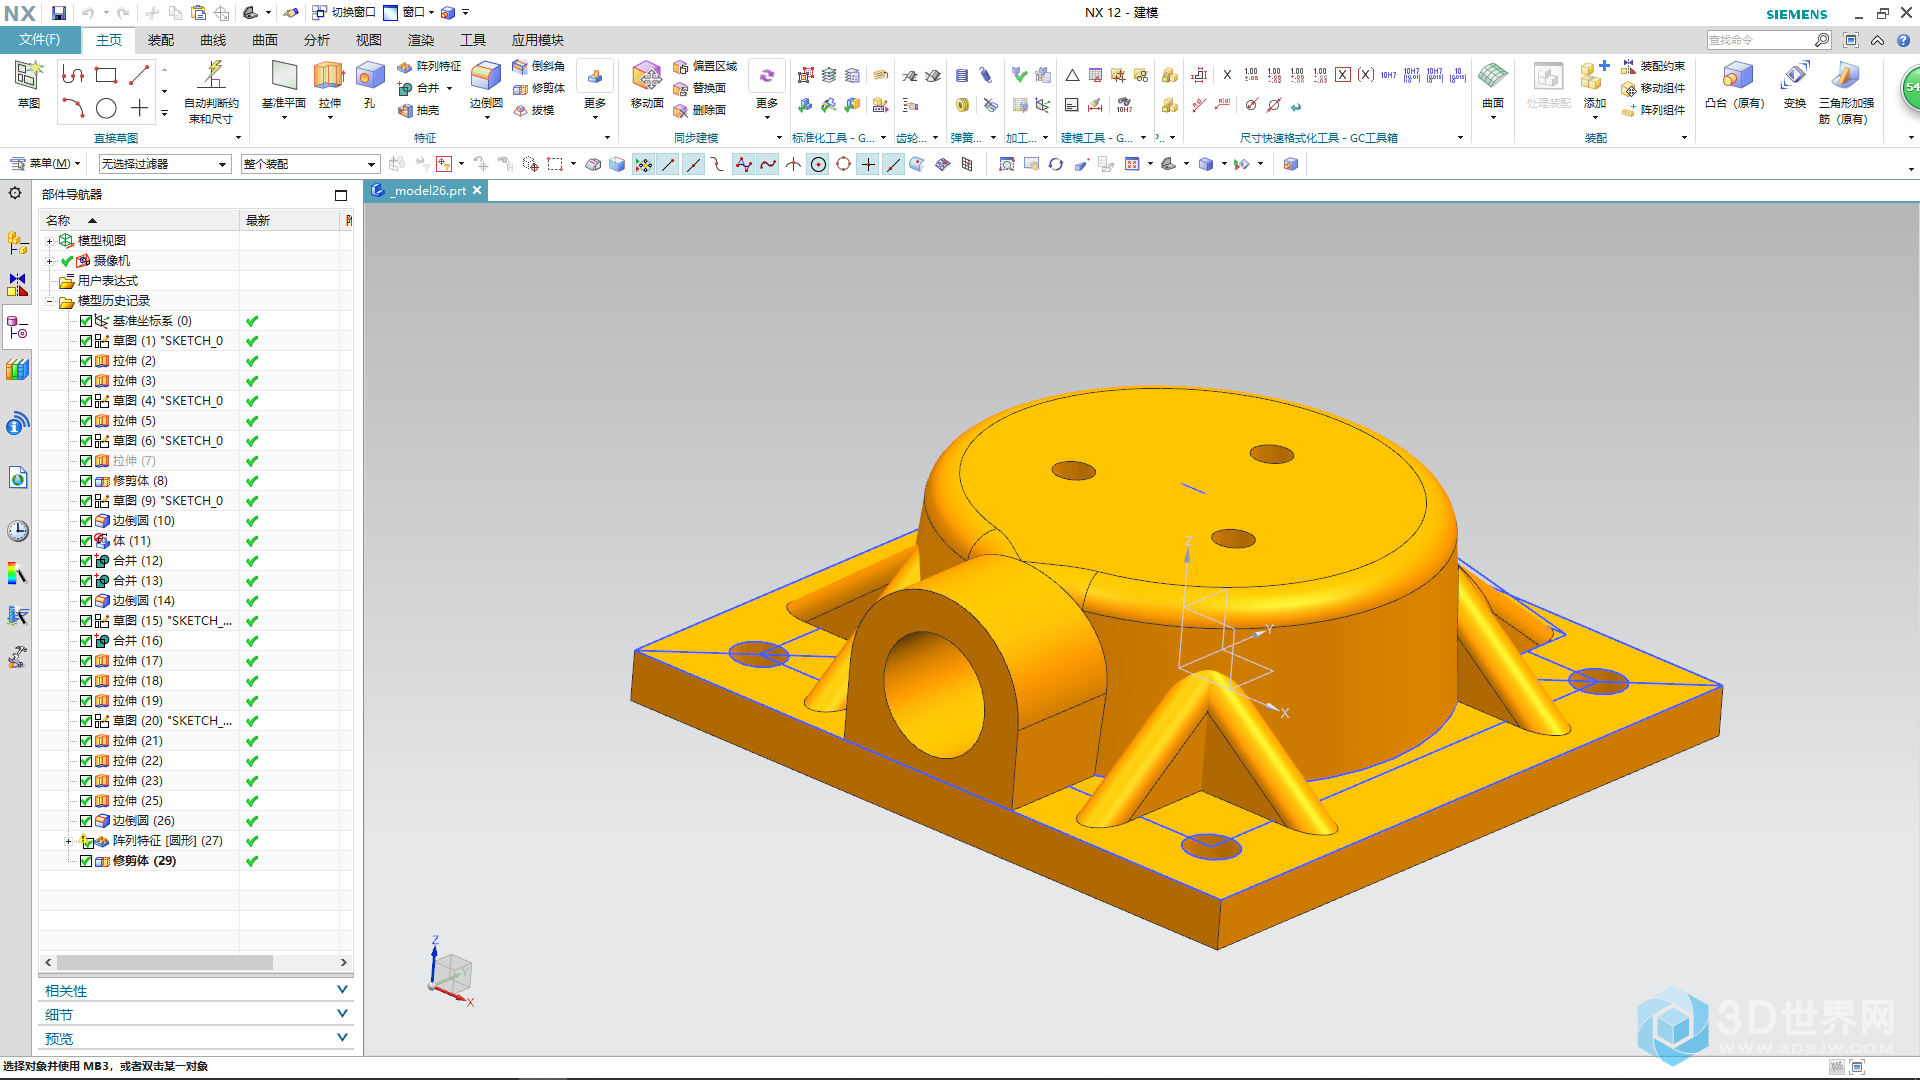Open the 菜单(M) dropdown
The height and width of the screenshot is (1080, 1920).
(x=45, y=163)
